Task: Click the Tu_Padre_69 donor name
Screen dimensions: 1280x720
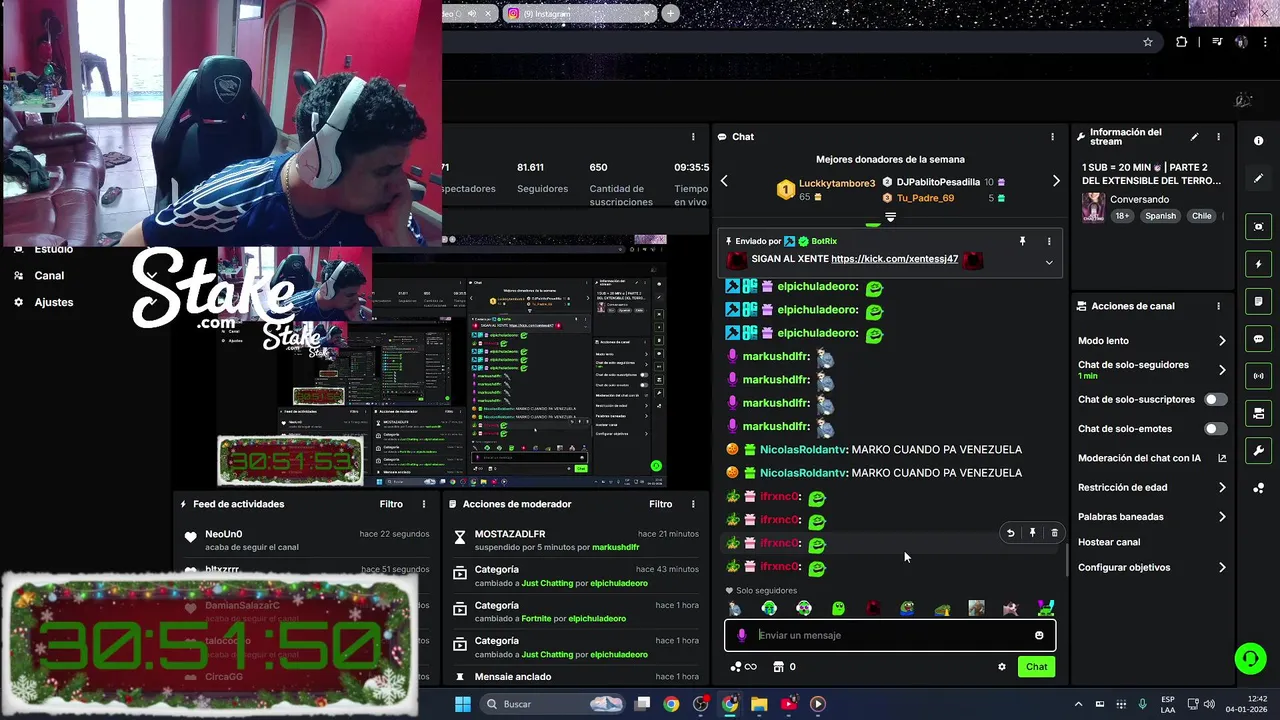Action: [925, 198]
